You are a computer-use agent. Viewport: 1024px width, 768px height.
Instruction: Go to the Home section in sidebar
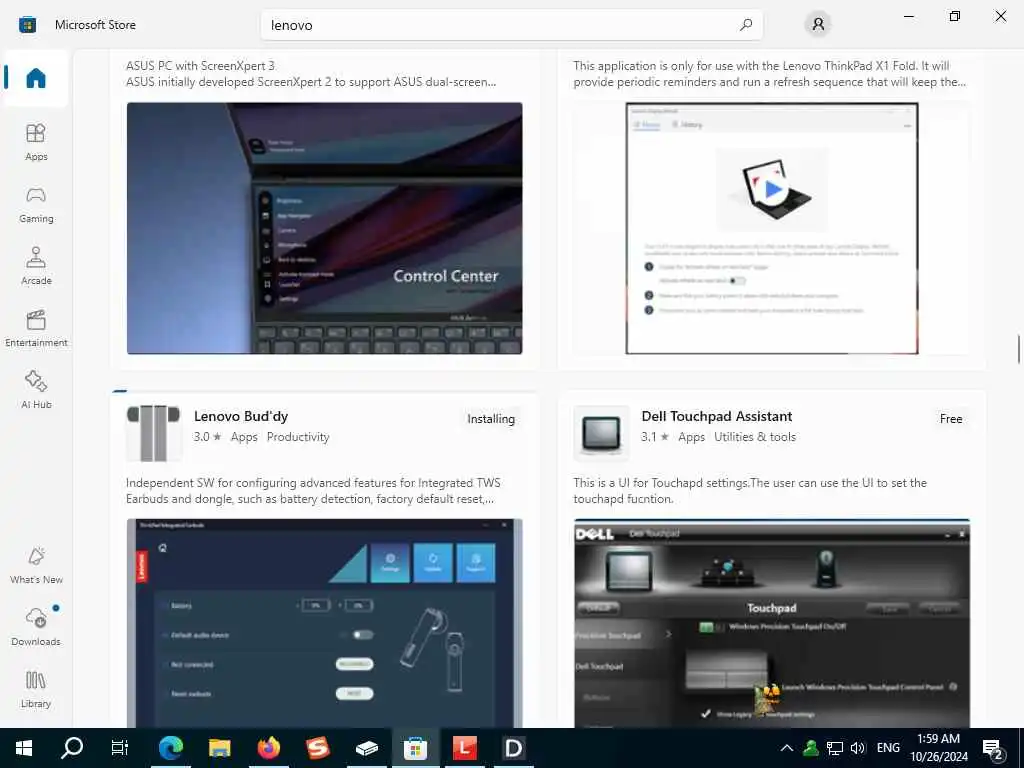[x=36, y=78]
